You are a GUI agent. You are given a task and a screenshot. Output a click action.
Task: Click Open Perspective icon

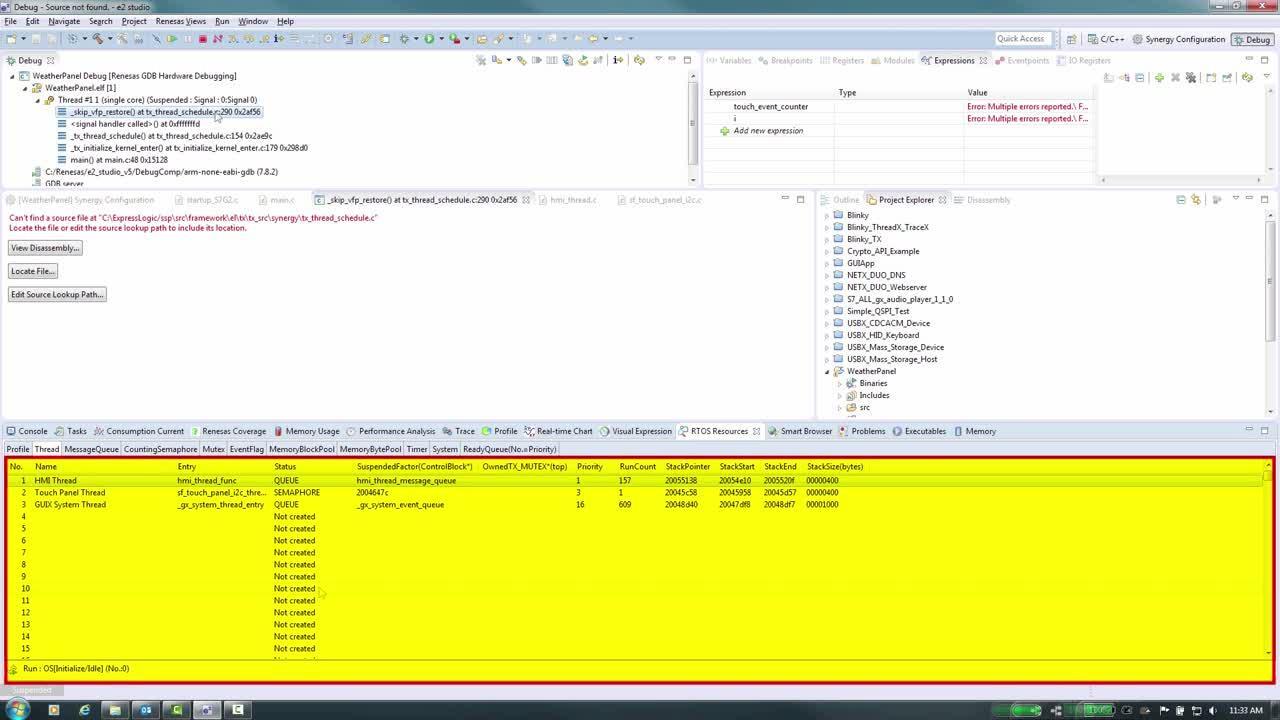point(1071,39)
